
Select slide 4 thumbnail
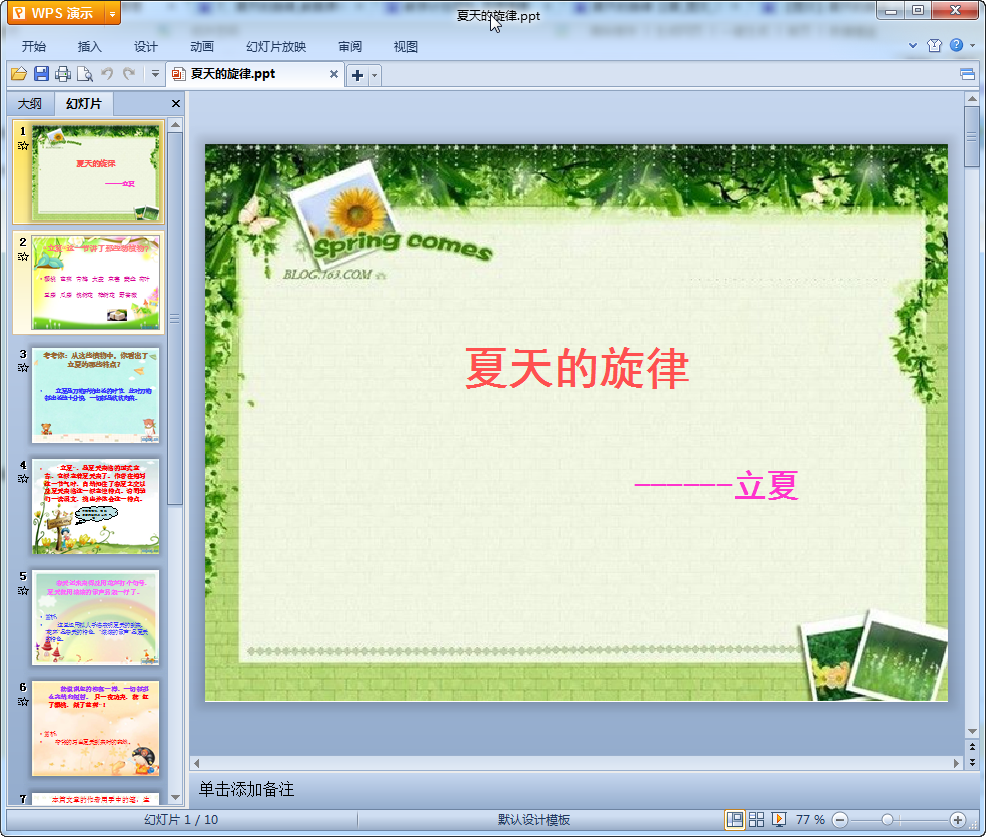point(96,506)
